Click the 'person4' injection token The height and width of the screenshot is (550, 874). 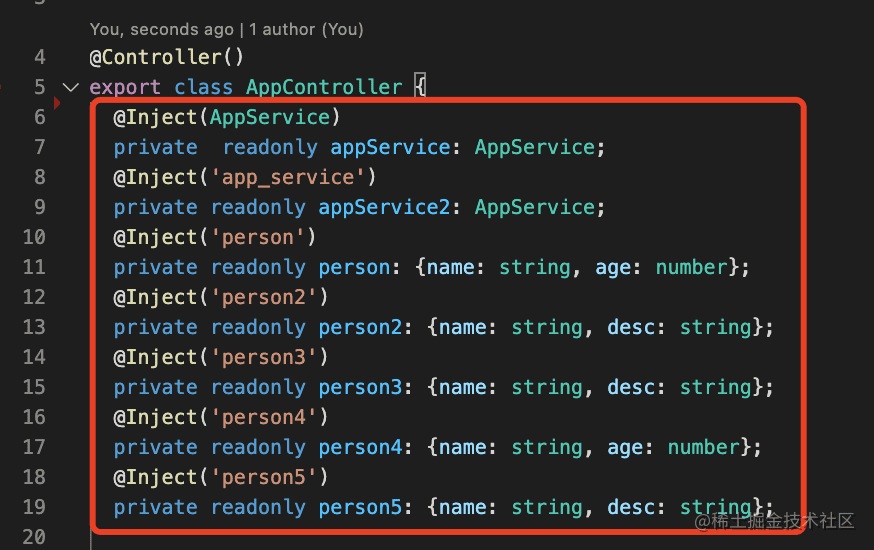tap(264, 417)
